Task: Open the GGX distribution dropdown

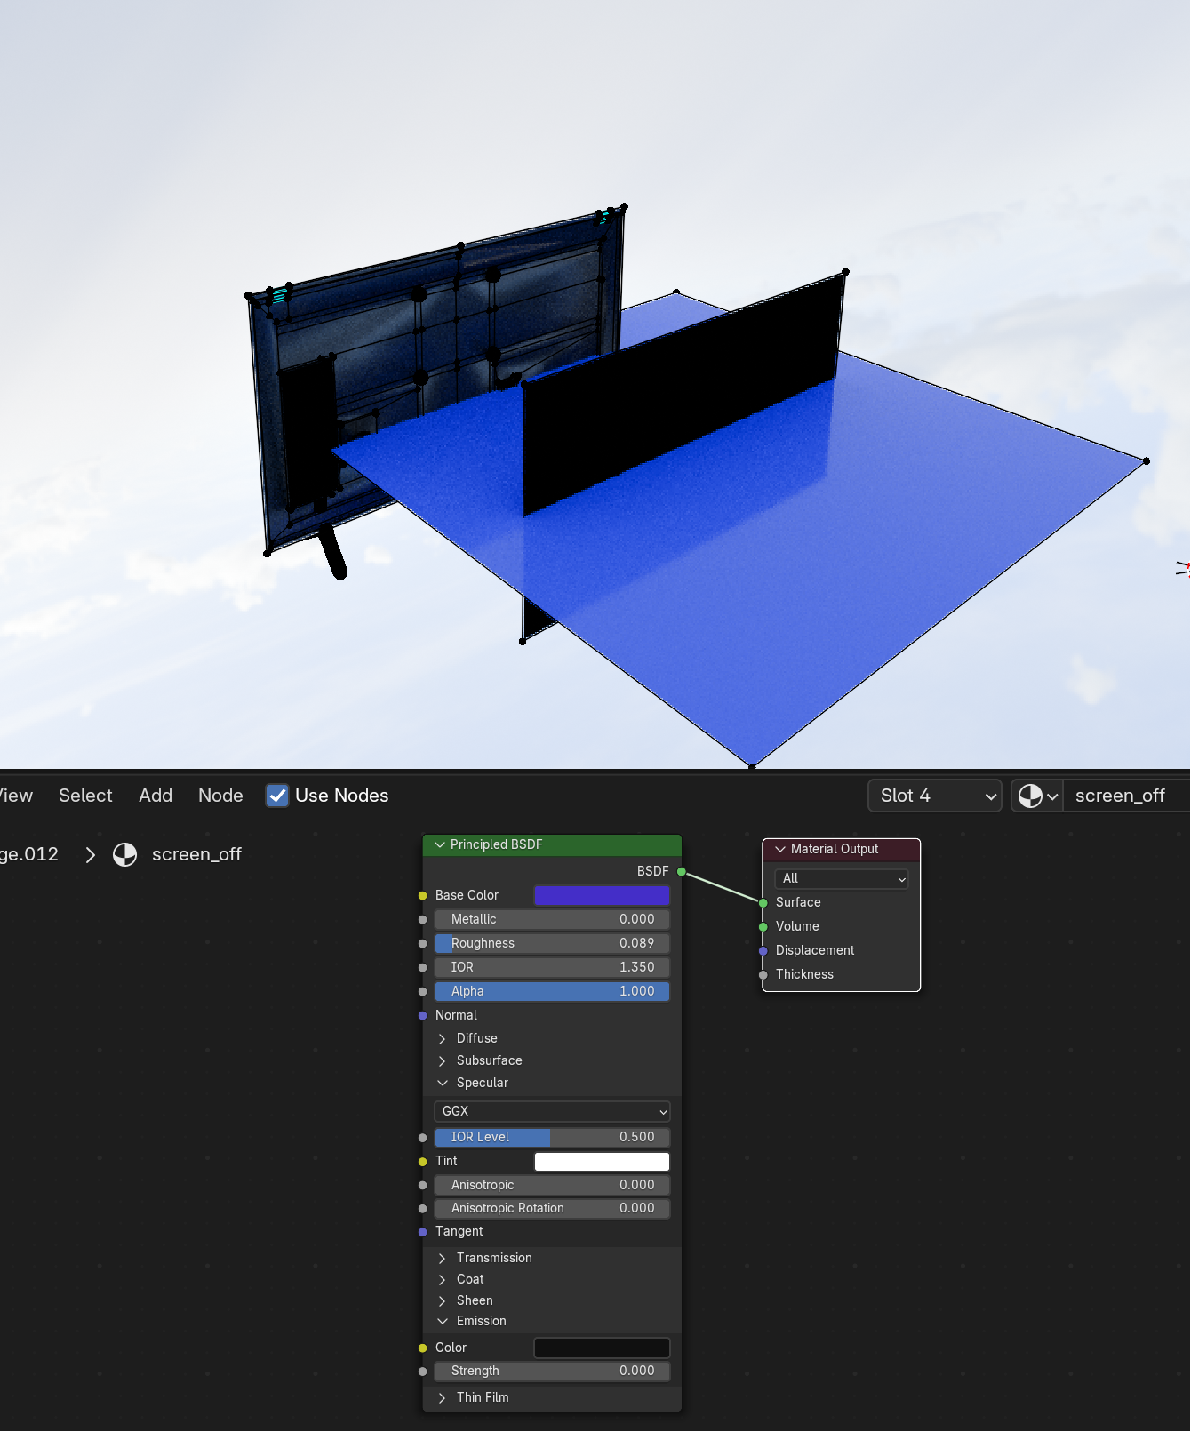Action: 551,1111
